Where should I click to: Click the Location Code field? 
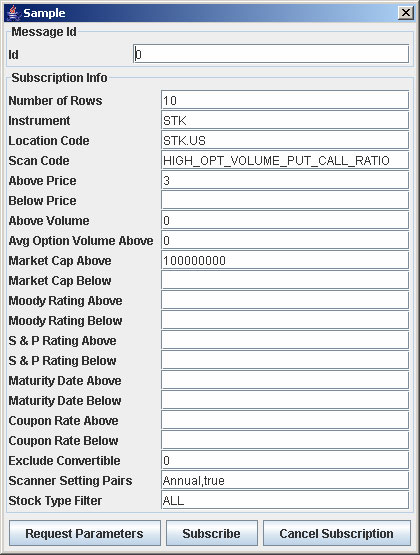point(285,140)
